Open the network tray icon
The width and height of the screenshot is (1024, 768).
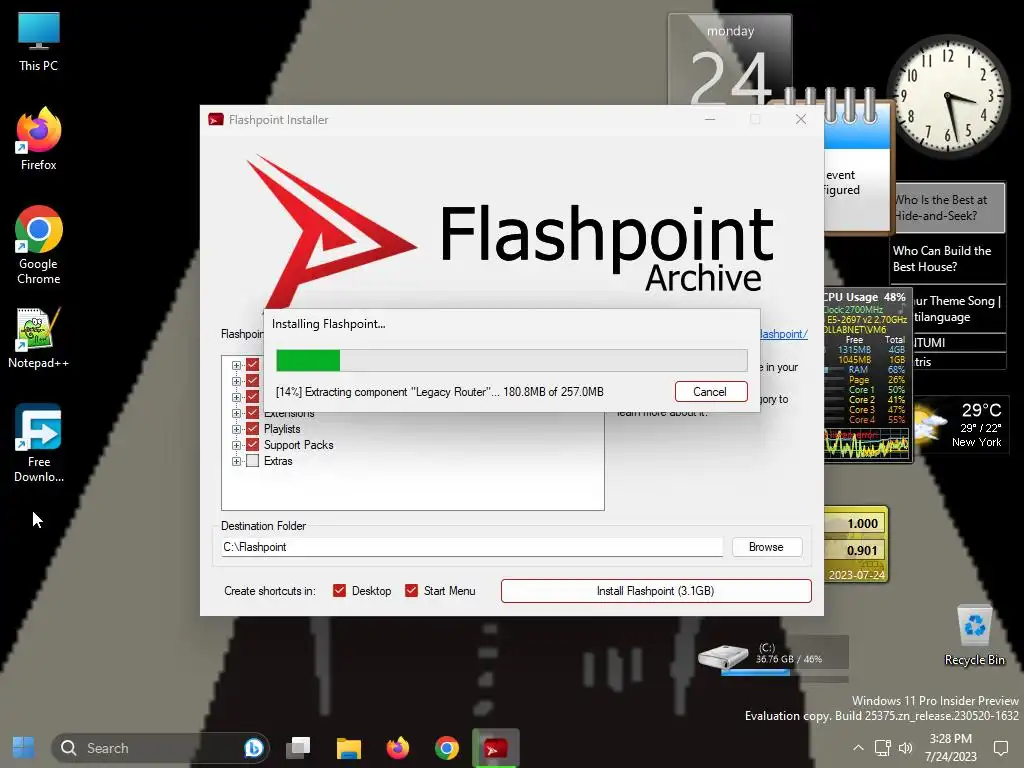tap(882, 748)
